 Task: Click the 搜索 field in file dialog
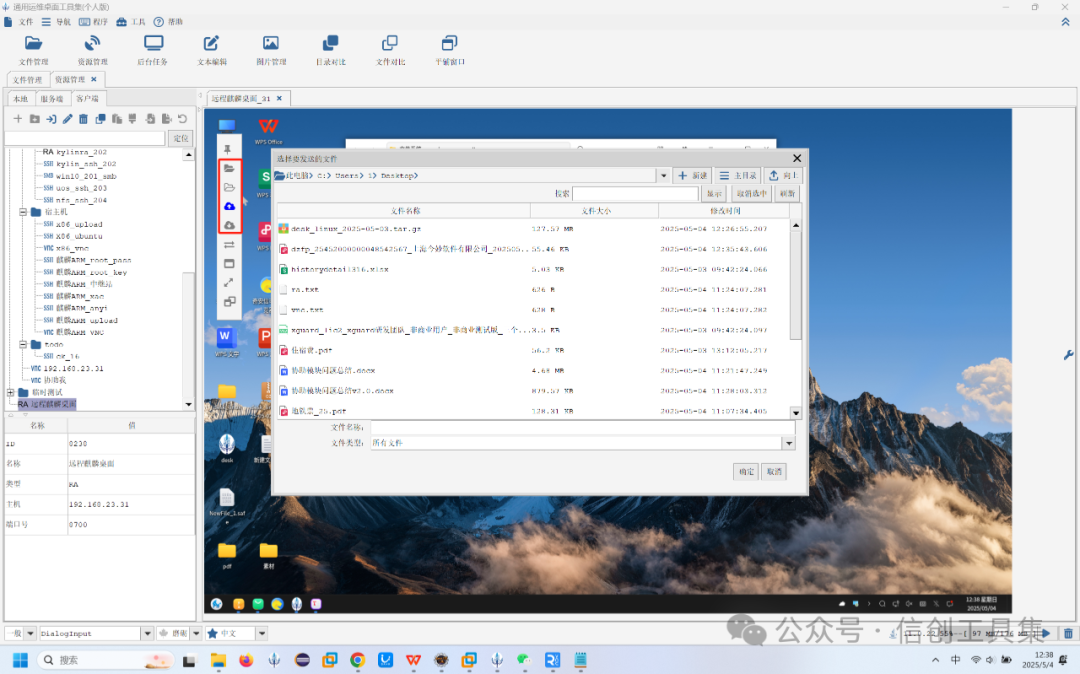pyautogui.click(x=635, y=194)
